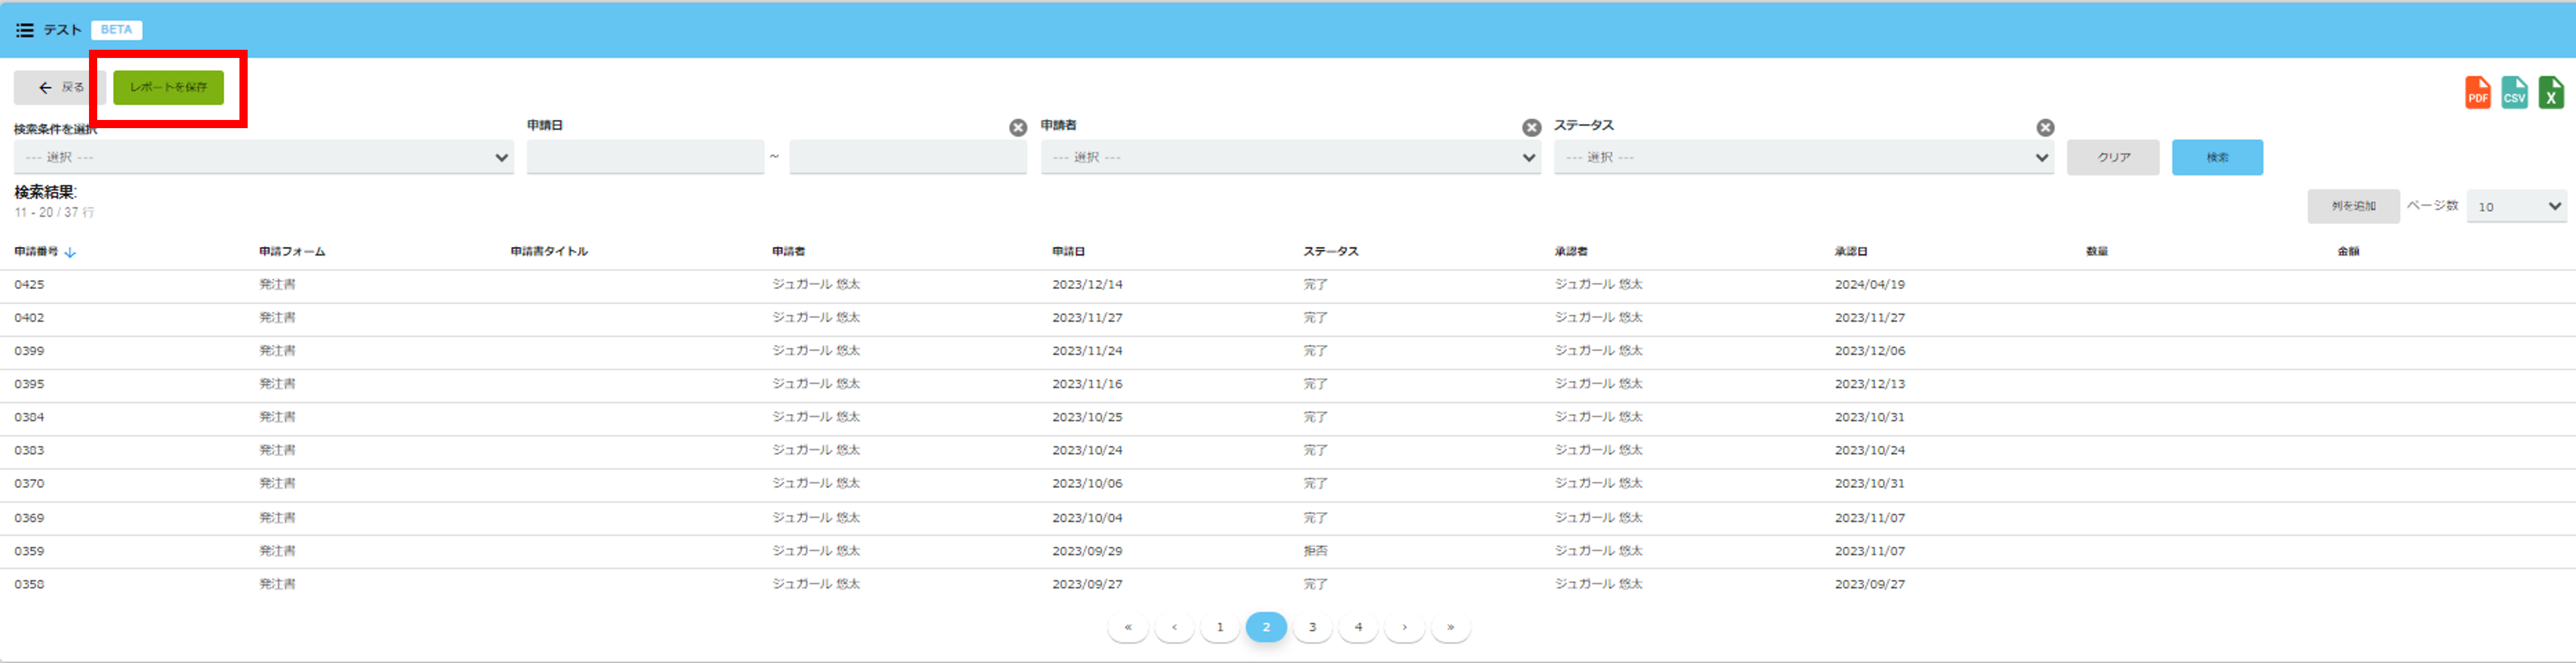Click the クリア button
The width and height of the screenshot is (2576, 663).
pos(2113,158)
